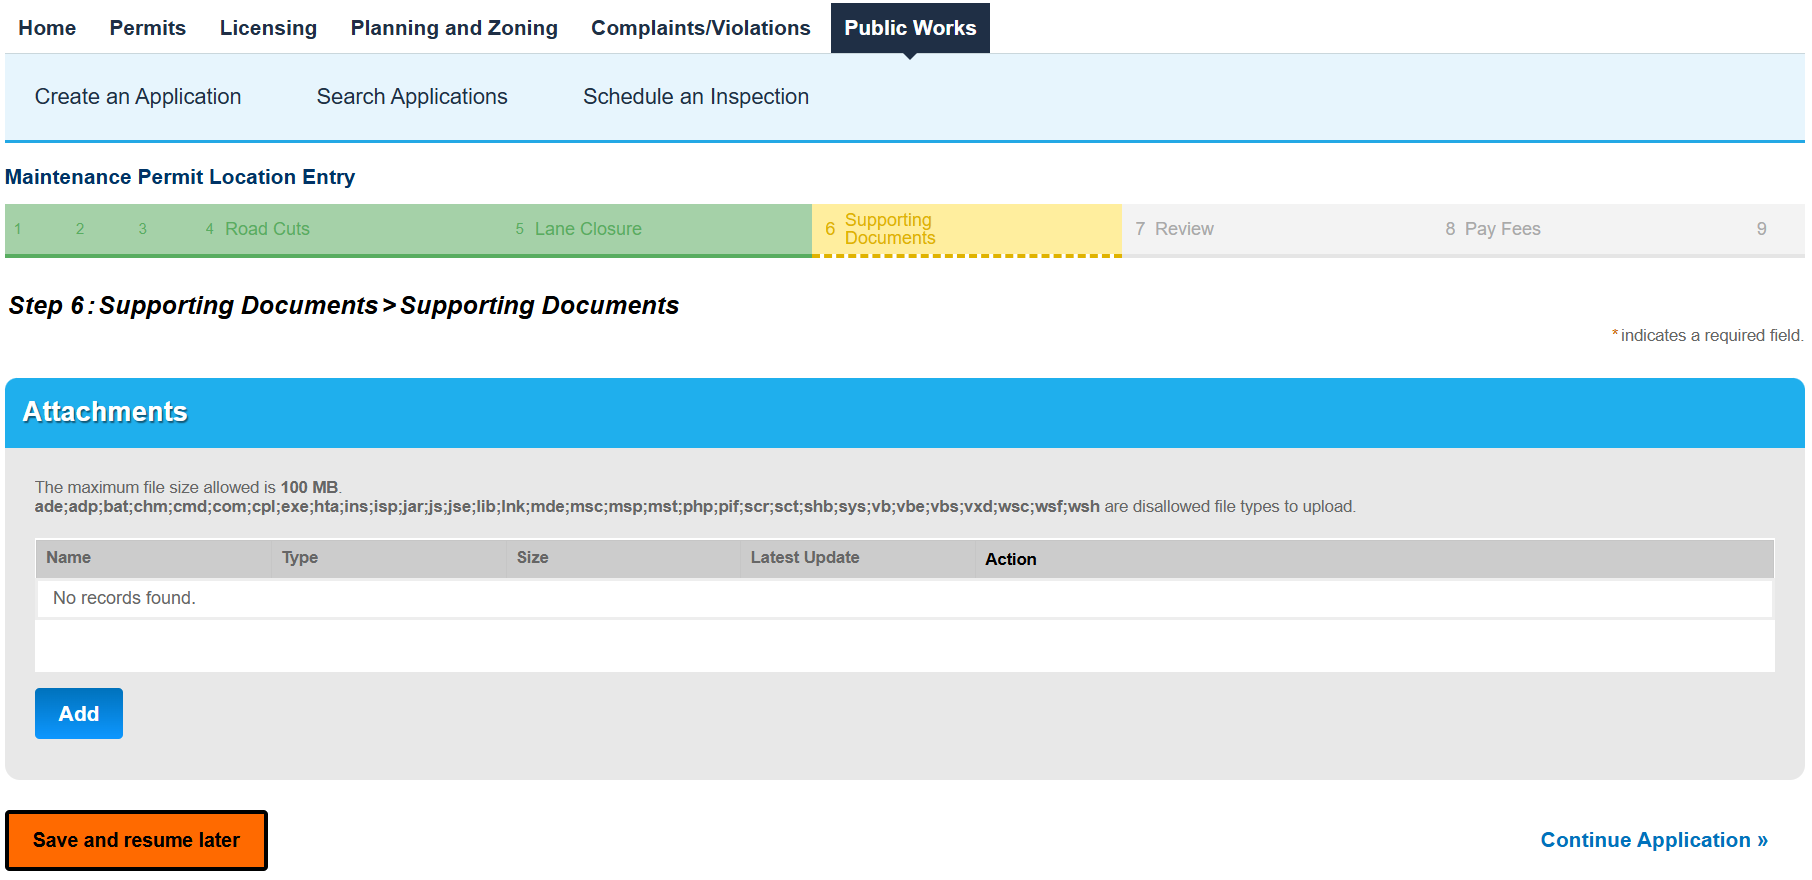
Task: Click Save and resume later button
Action: pos(136,840)
